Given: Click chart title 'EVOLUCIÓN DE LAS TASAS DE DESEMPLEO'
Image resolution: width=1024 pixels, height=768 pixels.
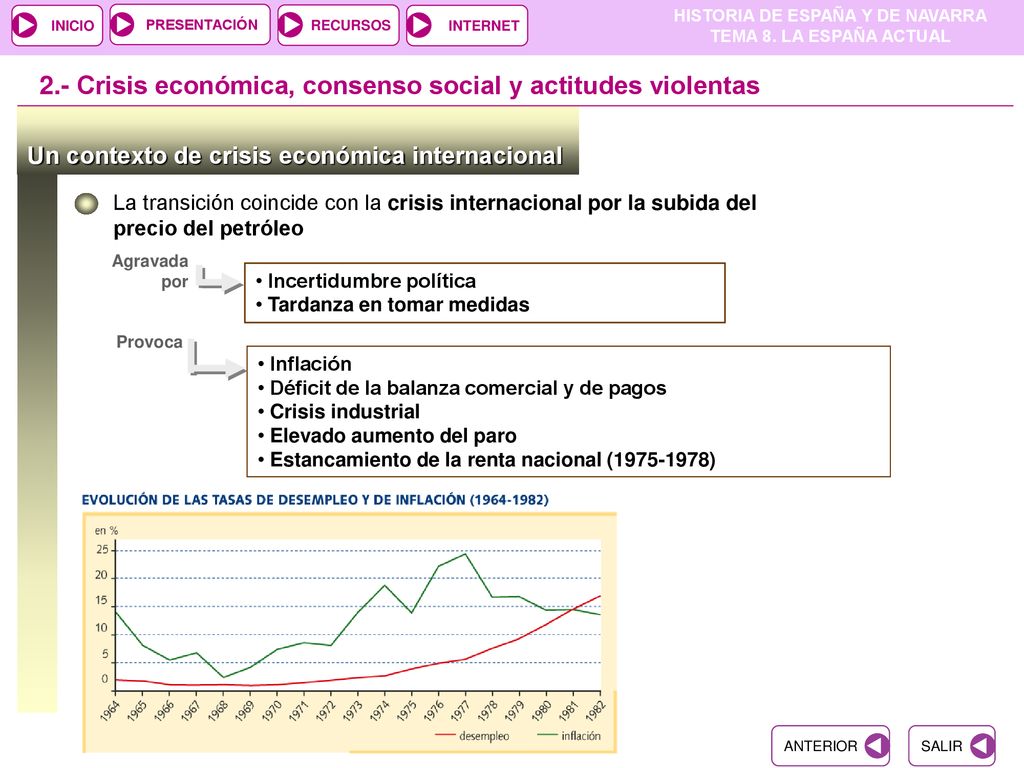Looking at the screenshot, I should 315,500.
